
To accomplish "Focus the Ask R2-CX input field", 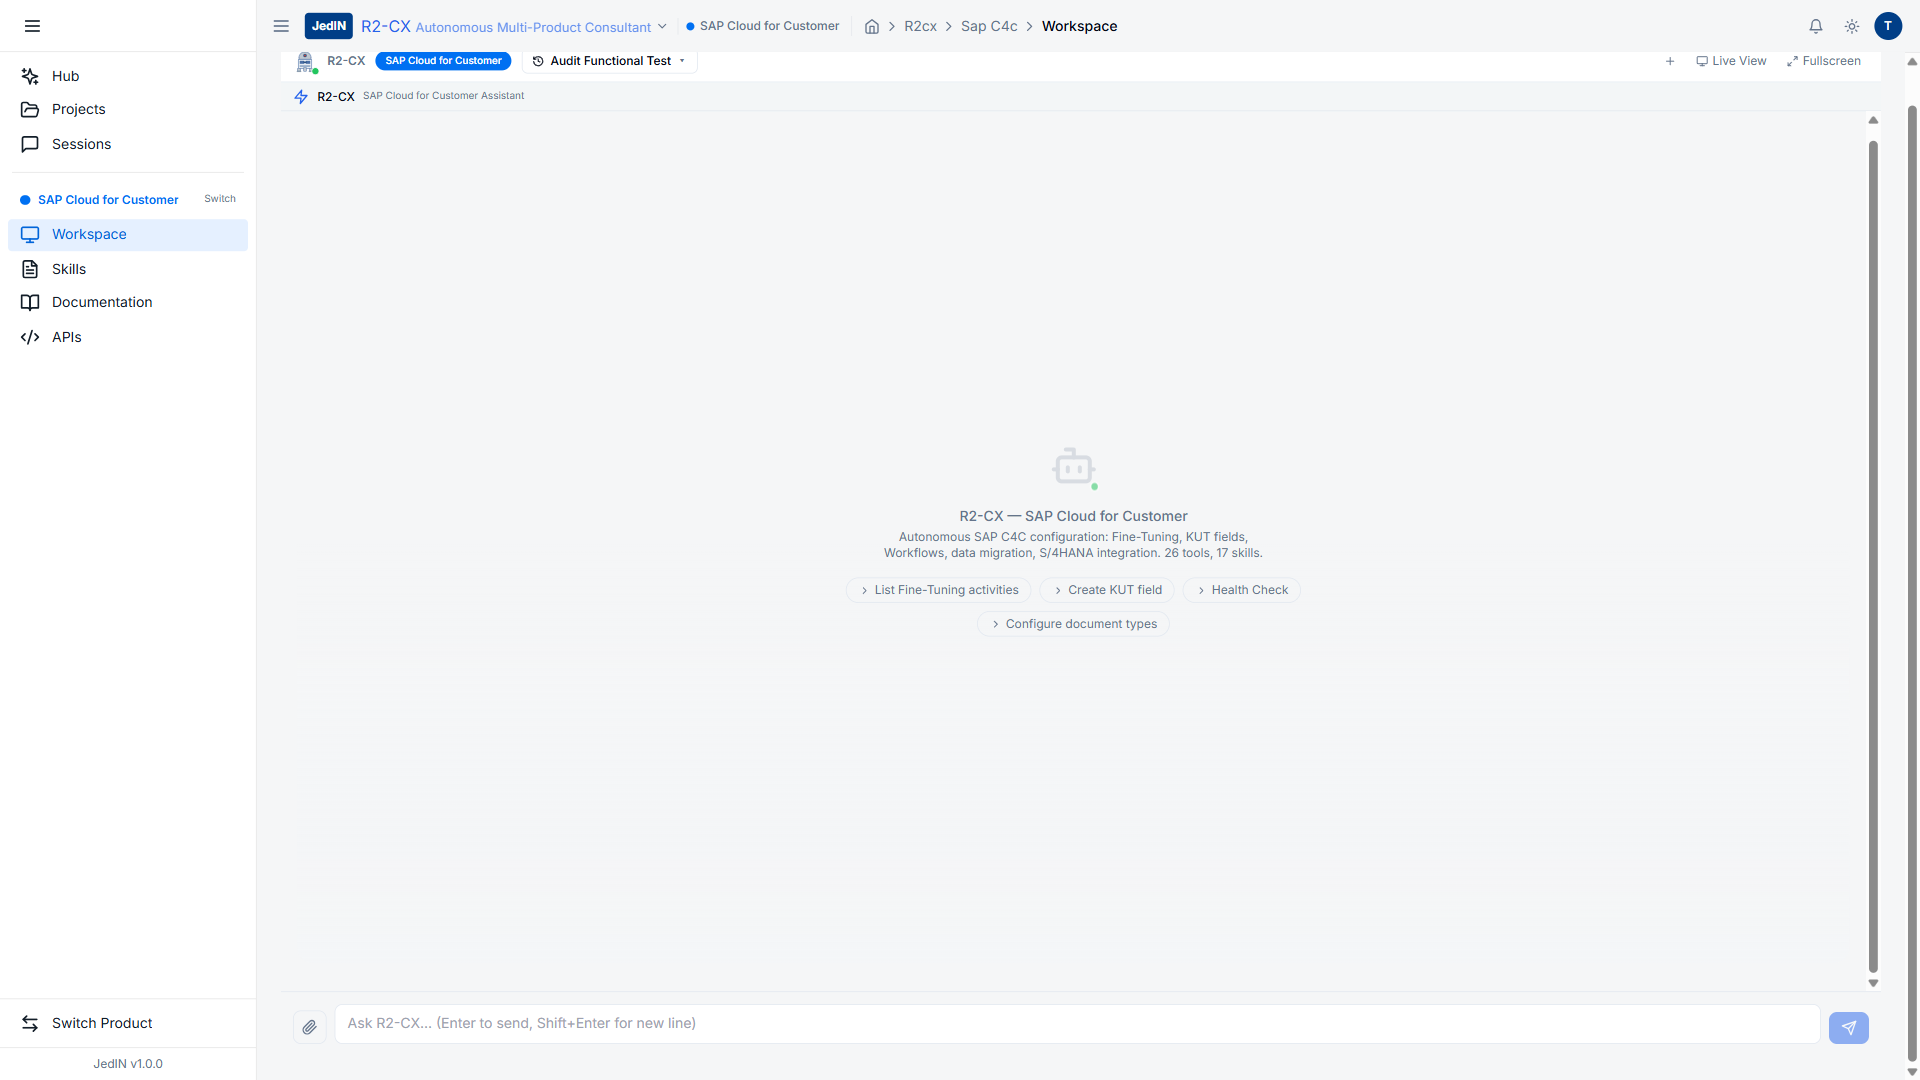I will pyautogui.click(x=1076, y=1023).
